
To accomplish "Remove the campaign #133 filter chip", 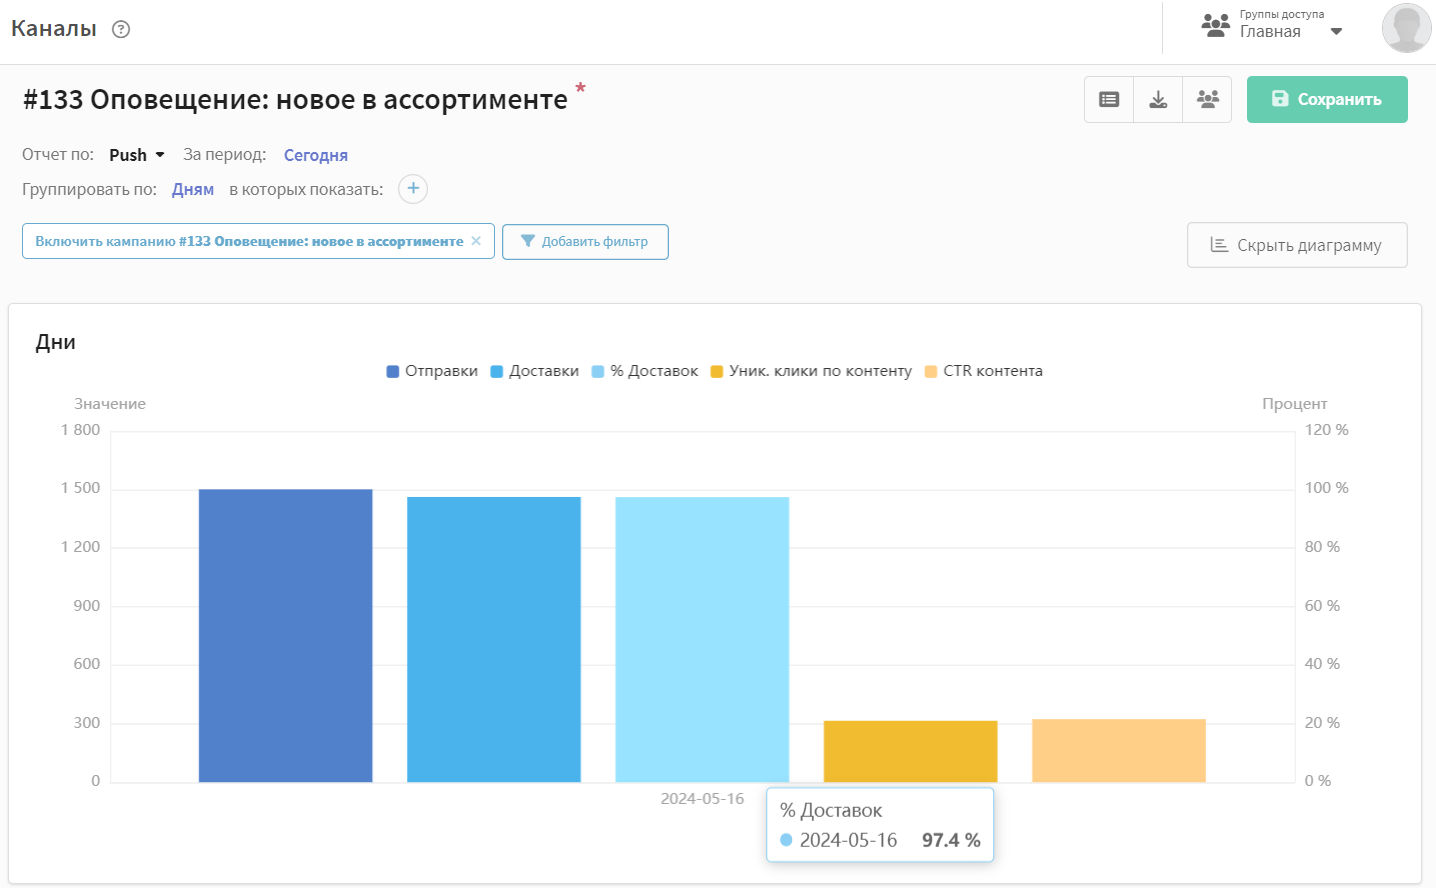I will coord(476,241).
